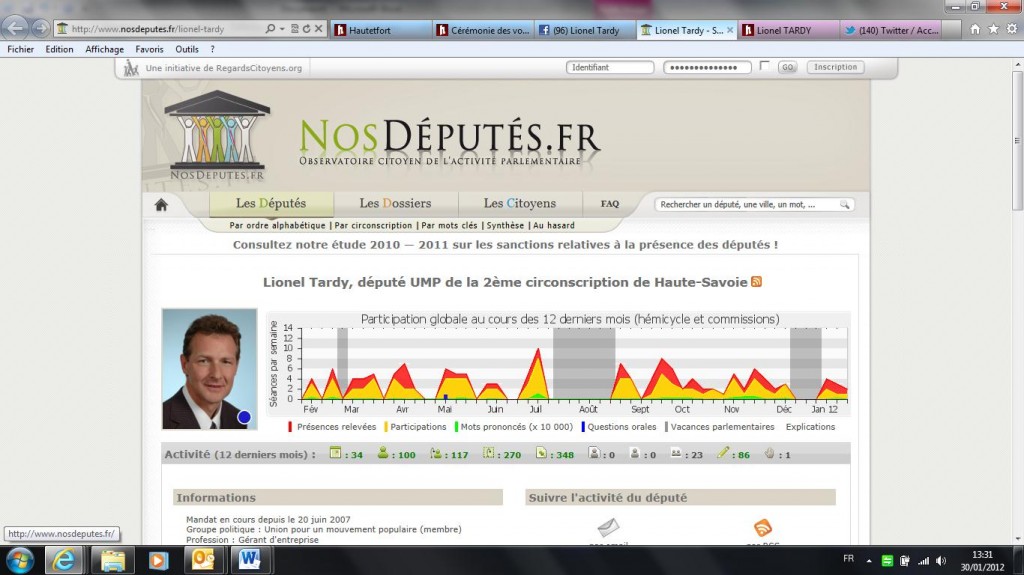Viewport: 1024px width, 575px height.
Task: Stop loading with the address bar X
Action: 318,29
